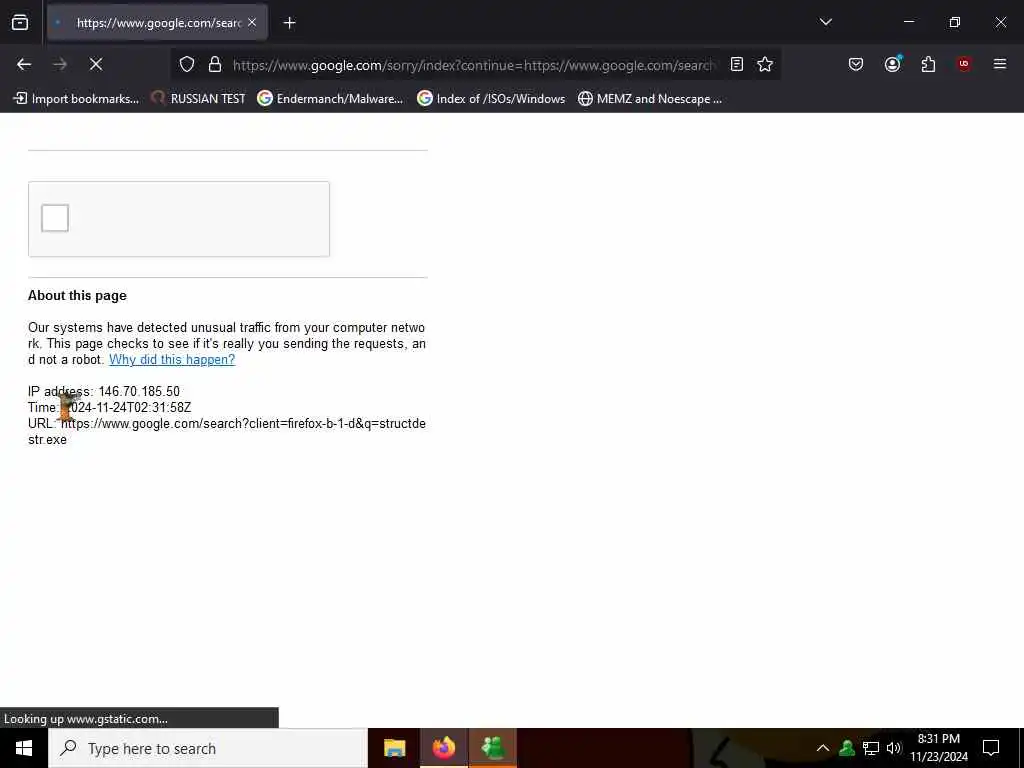Open MEMZ and Noescape bookmark
Image resolution: width=1024 pixels, height=768 pixels.
tap(650, 99)
